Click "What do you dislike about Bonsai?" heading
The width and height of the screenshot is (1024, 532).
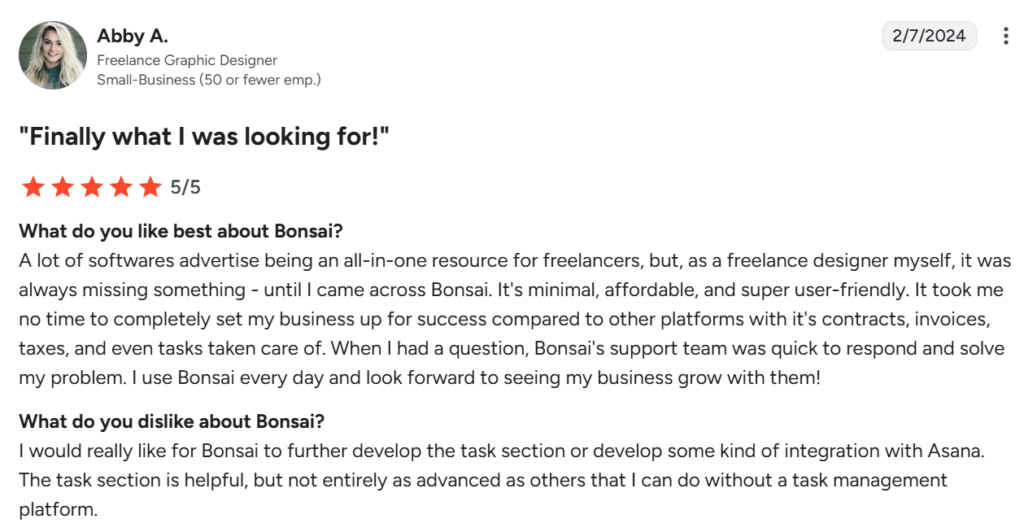click(171, 420)
